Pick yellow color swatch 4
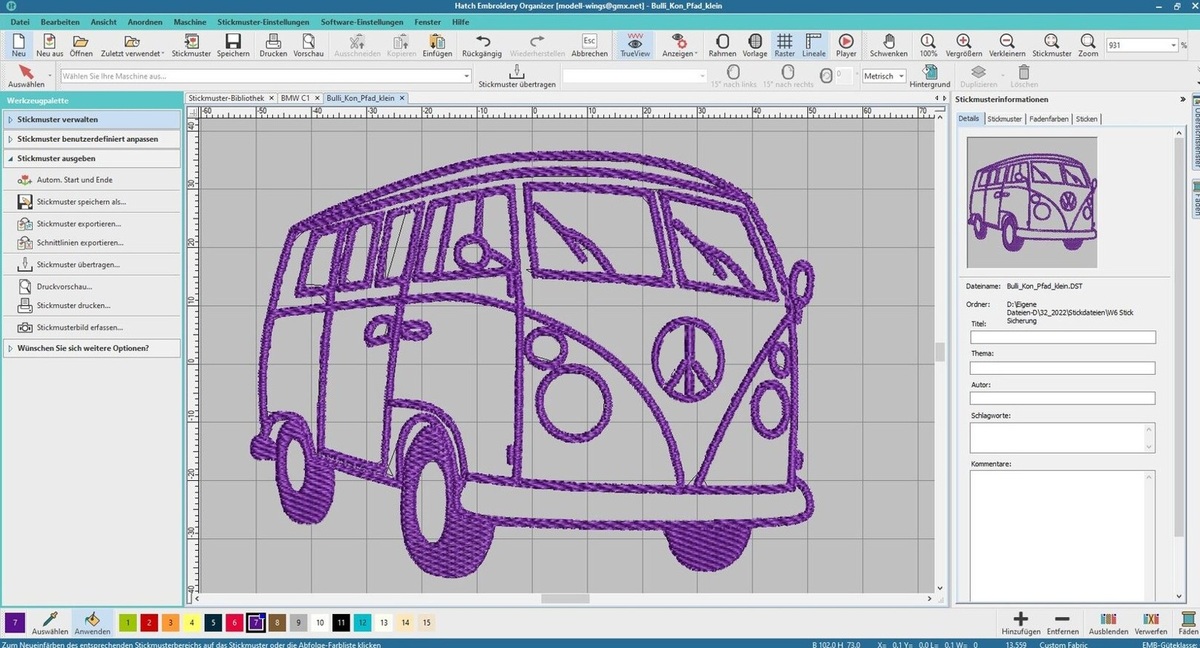The width and height of the screenshot is (1200, 648). [192, 622]
